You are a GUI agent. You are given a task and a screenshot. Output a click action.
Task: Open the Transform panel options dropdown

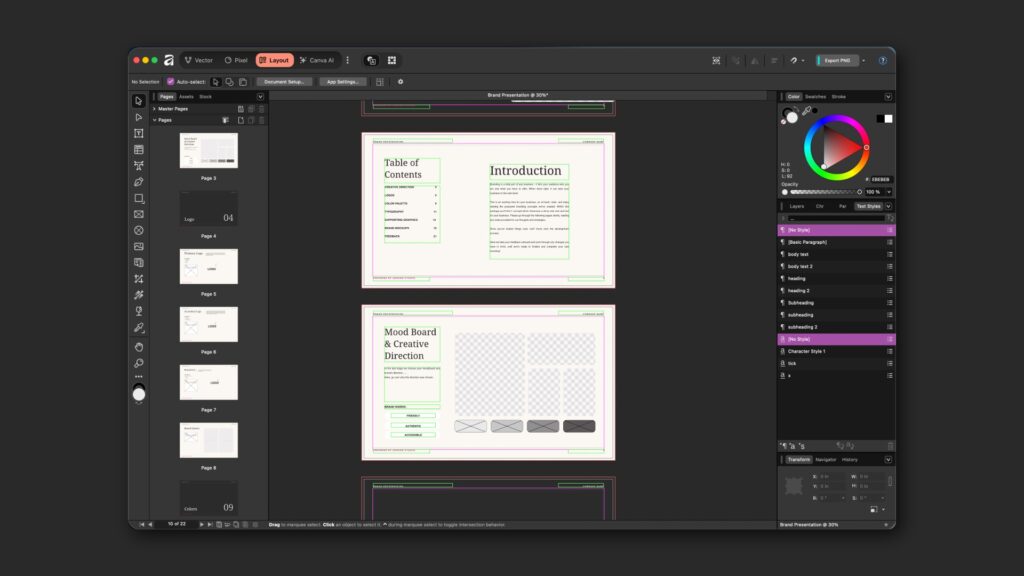tap(888, 460)
